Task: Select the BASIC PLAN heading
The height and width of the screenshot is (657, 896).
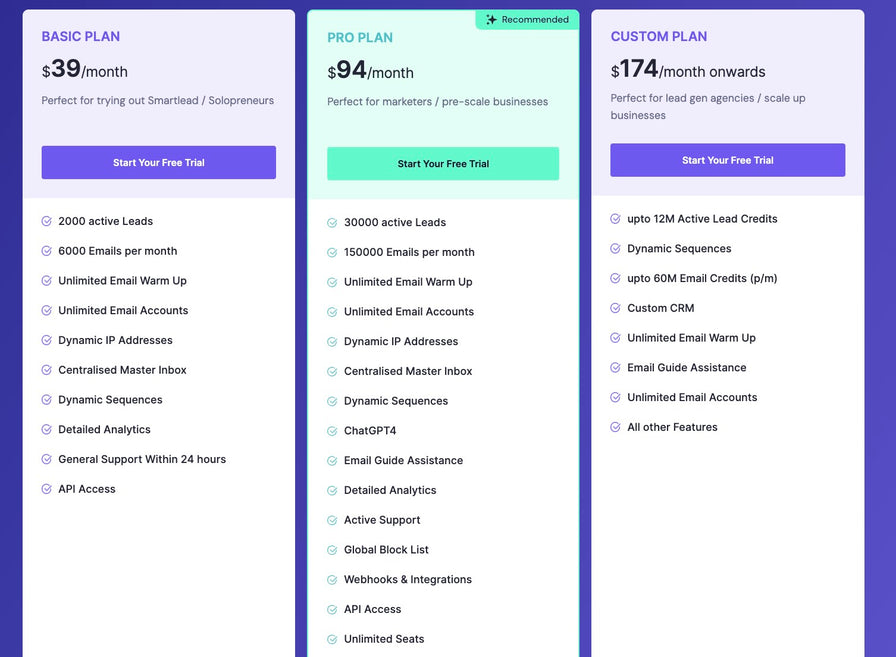Action: pyautogui.click(x=81, y=37)
